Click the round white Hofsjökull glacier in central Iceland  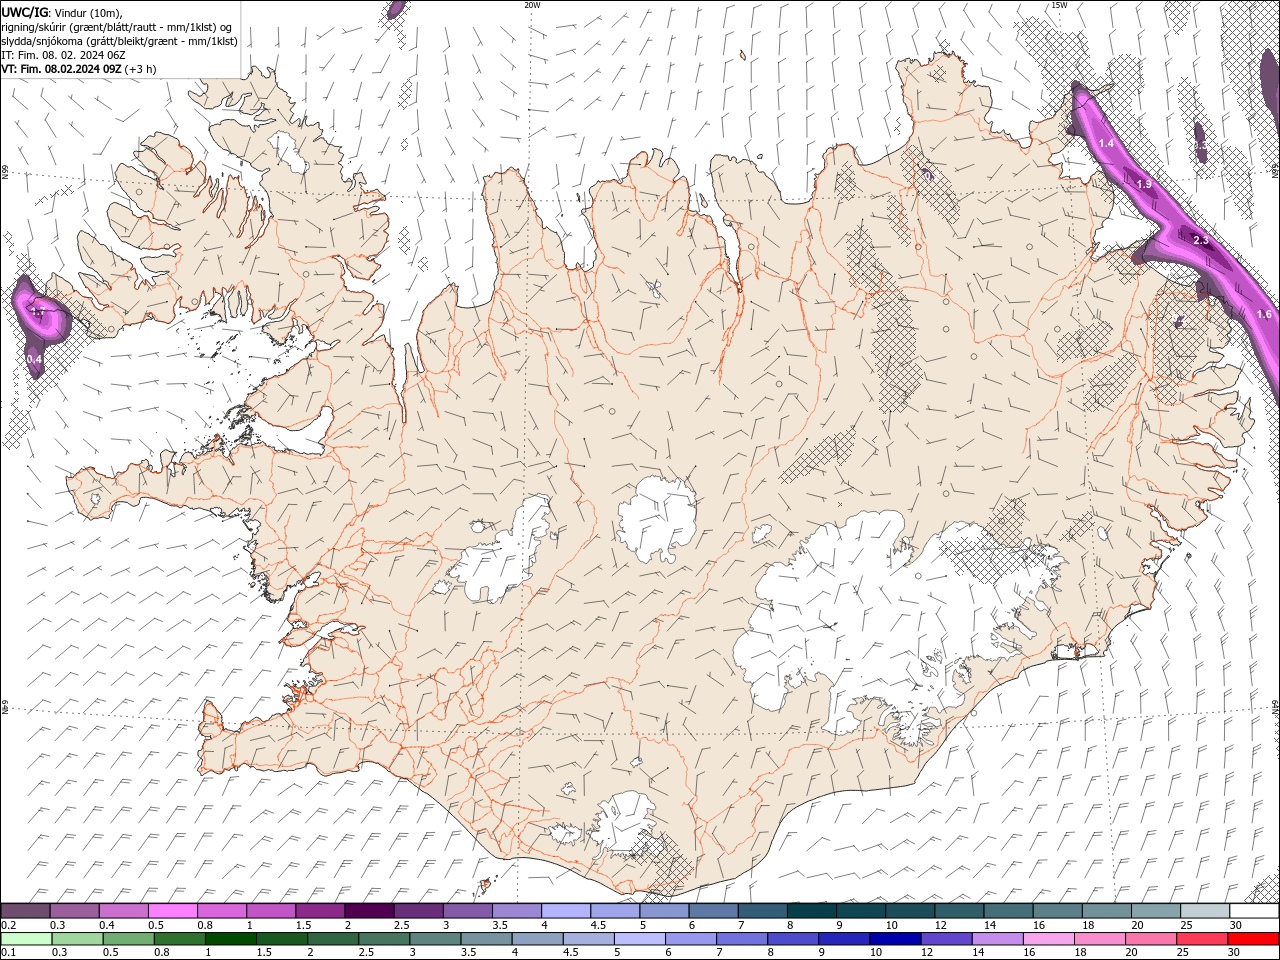pyautogui.click(x=657, y=519)
